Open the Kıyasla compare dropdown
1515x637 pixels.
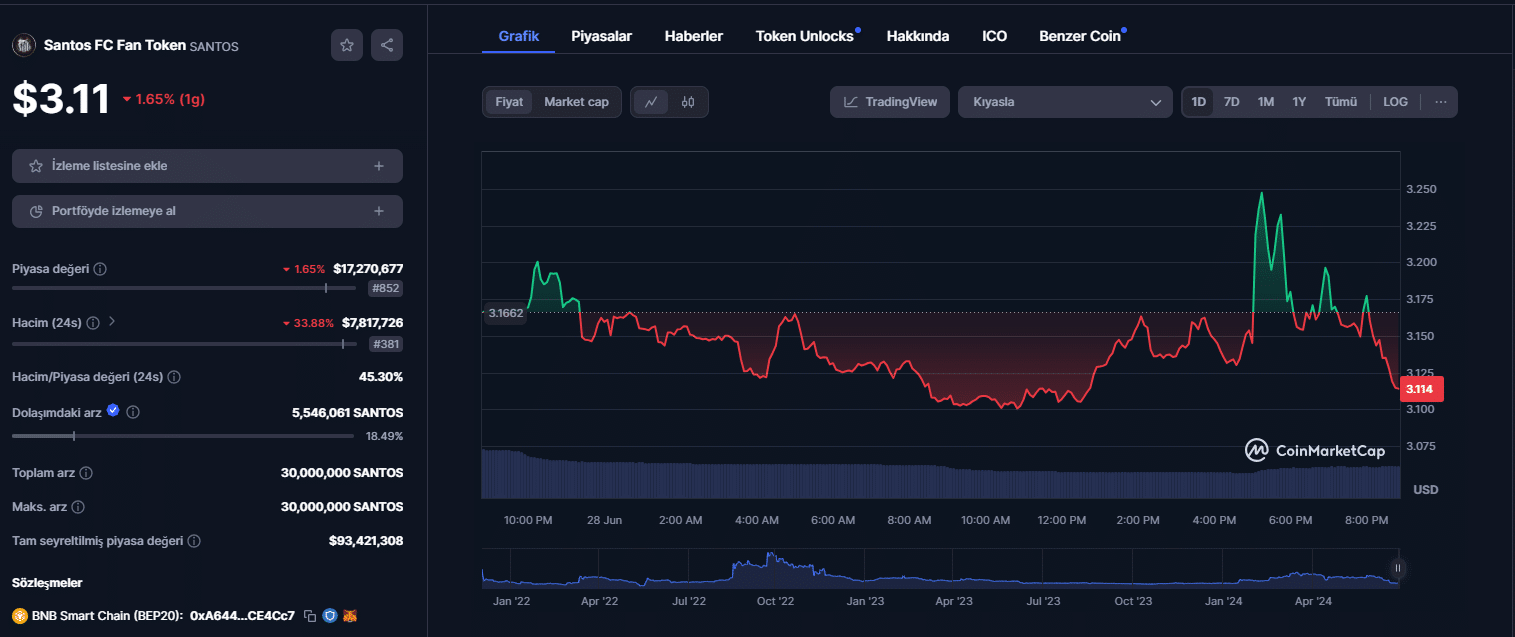coord(1065,102)
